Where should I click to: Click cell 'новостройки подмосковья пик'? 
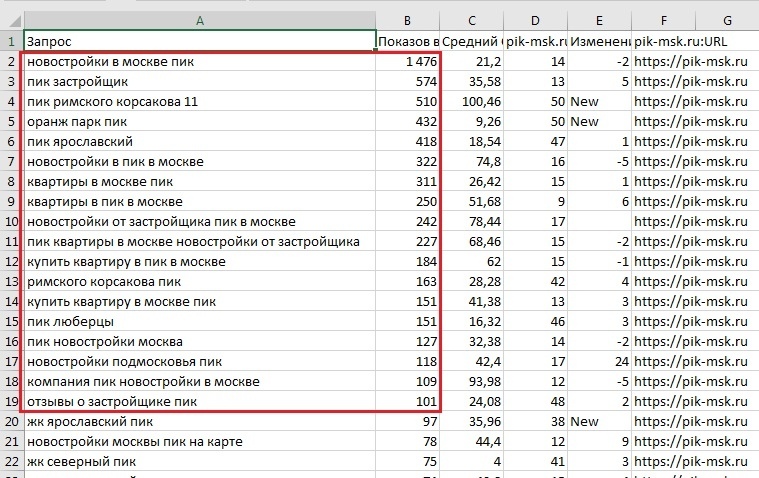(x=200, y=361)
